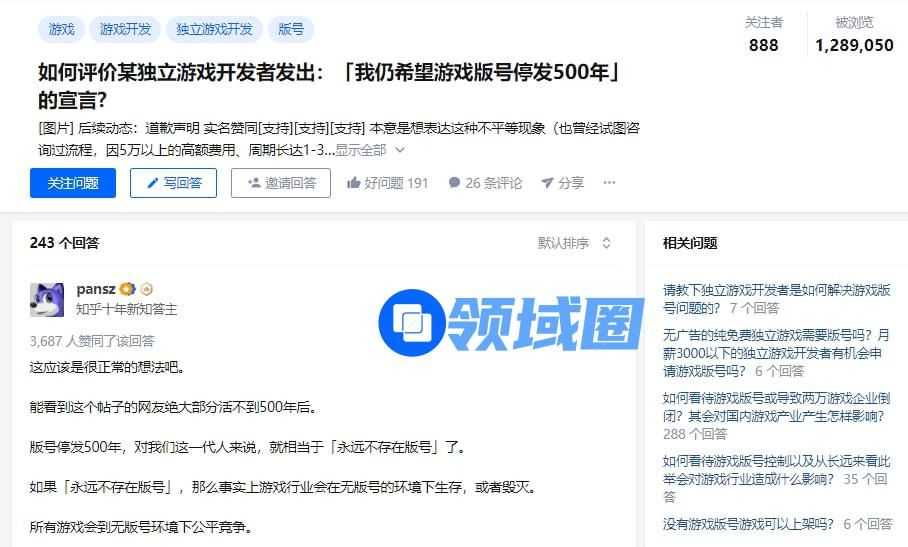
Task: Click the gold badge next to pansz
Action: click(x=127, y=288)
